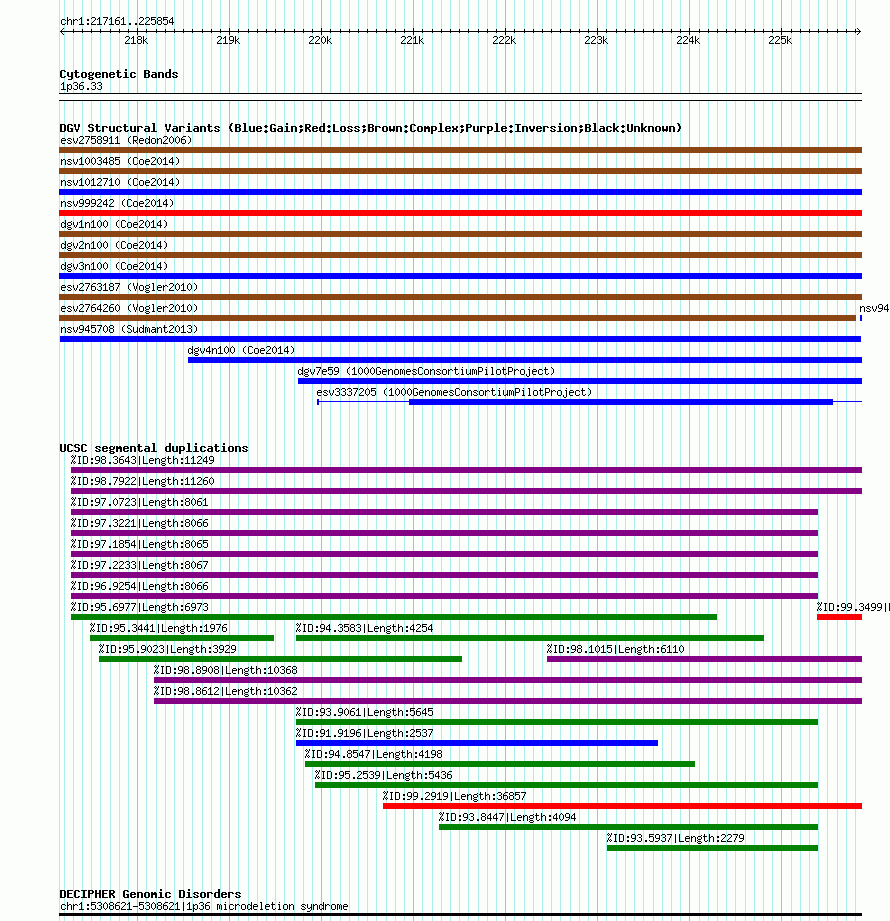
Task: Select the 1p36.33 band label
Action: coord(81,86)
